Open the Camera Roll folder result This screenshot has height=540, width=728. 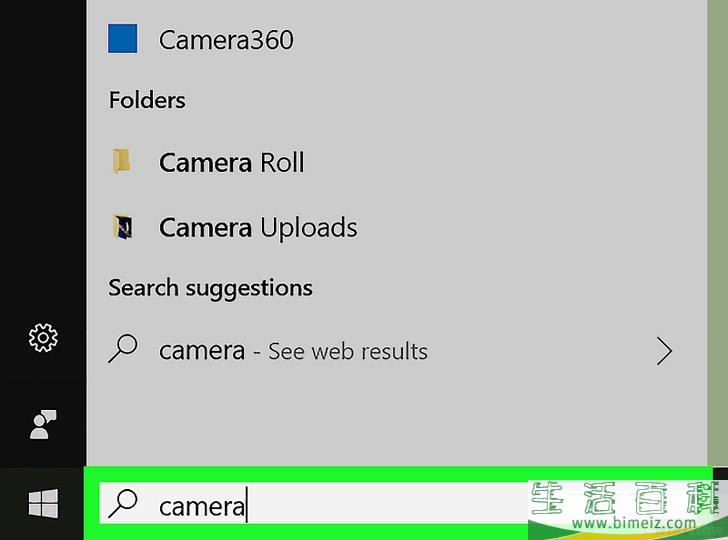tap(231, 163)
